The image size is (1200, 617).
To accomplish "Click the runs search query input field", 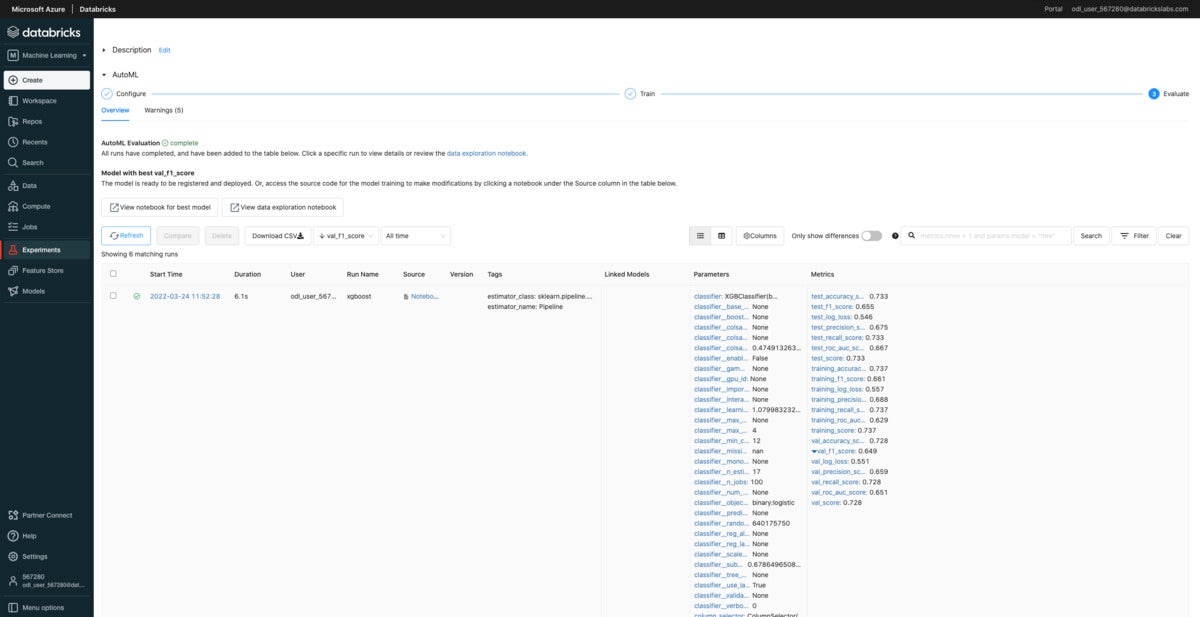I will tap(987, 236).
